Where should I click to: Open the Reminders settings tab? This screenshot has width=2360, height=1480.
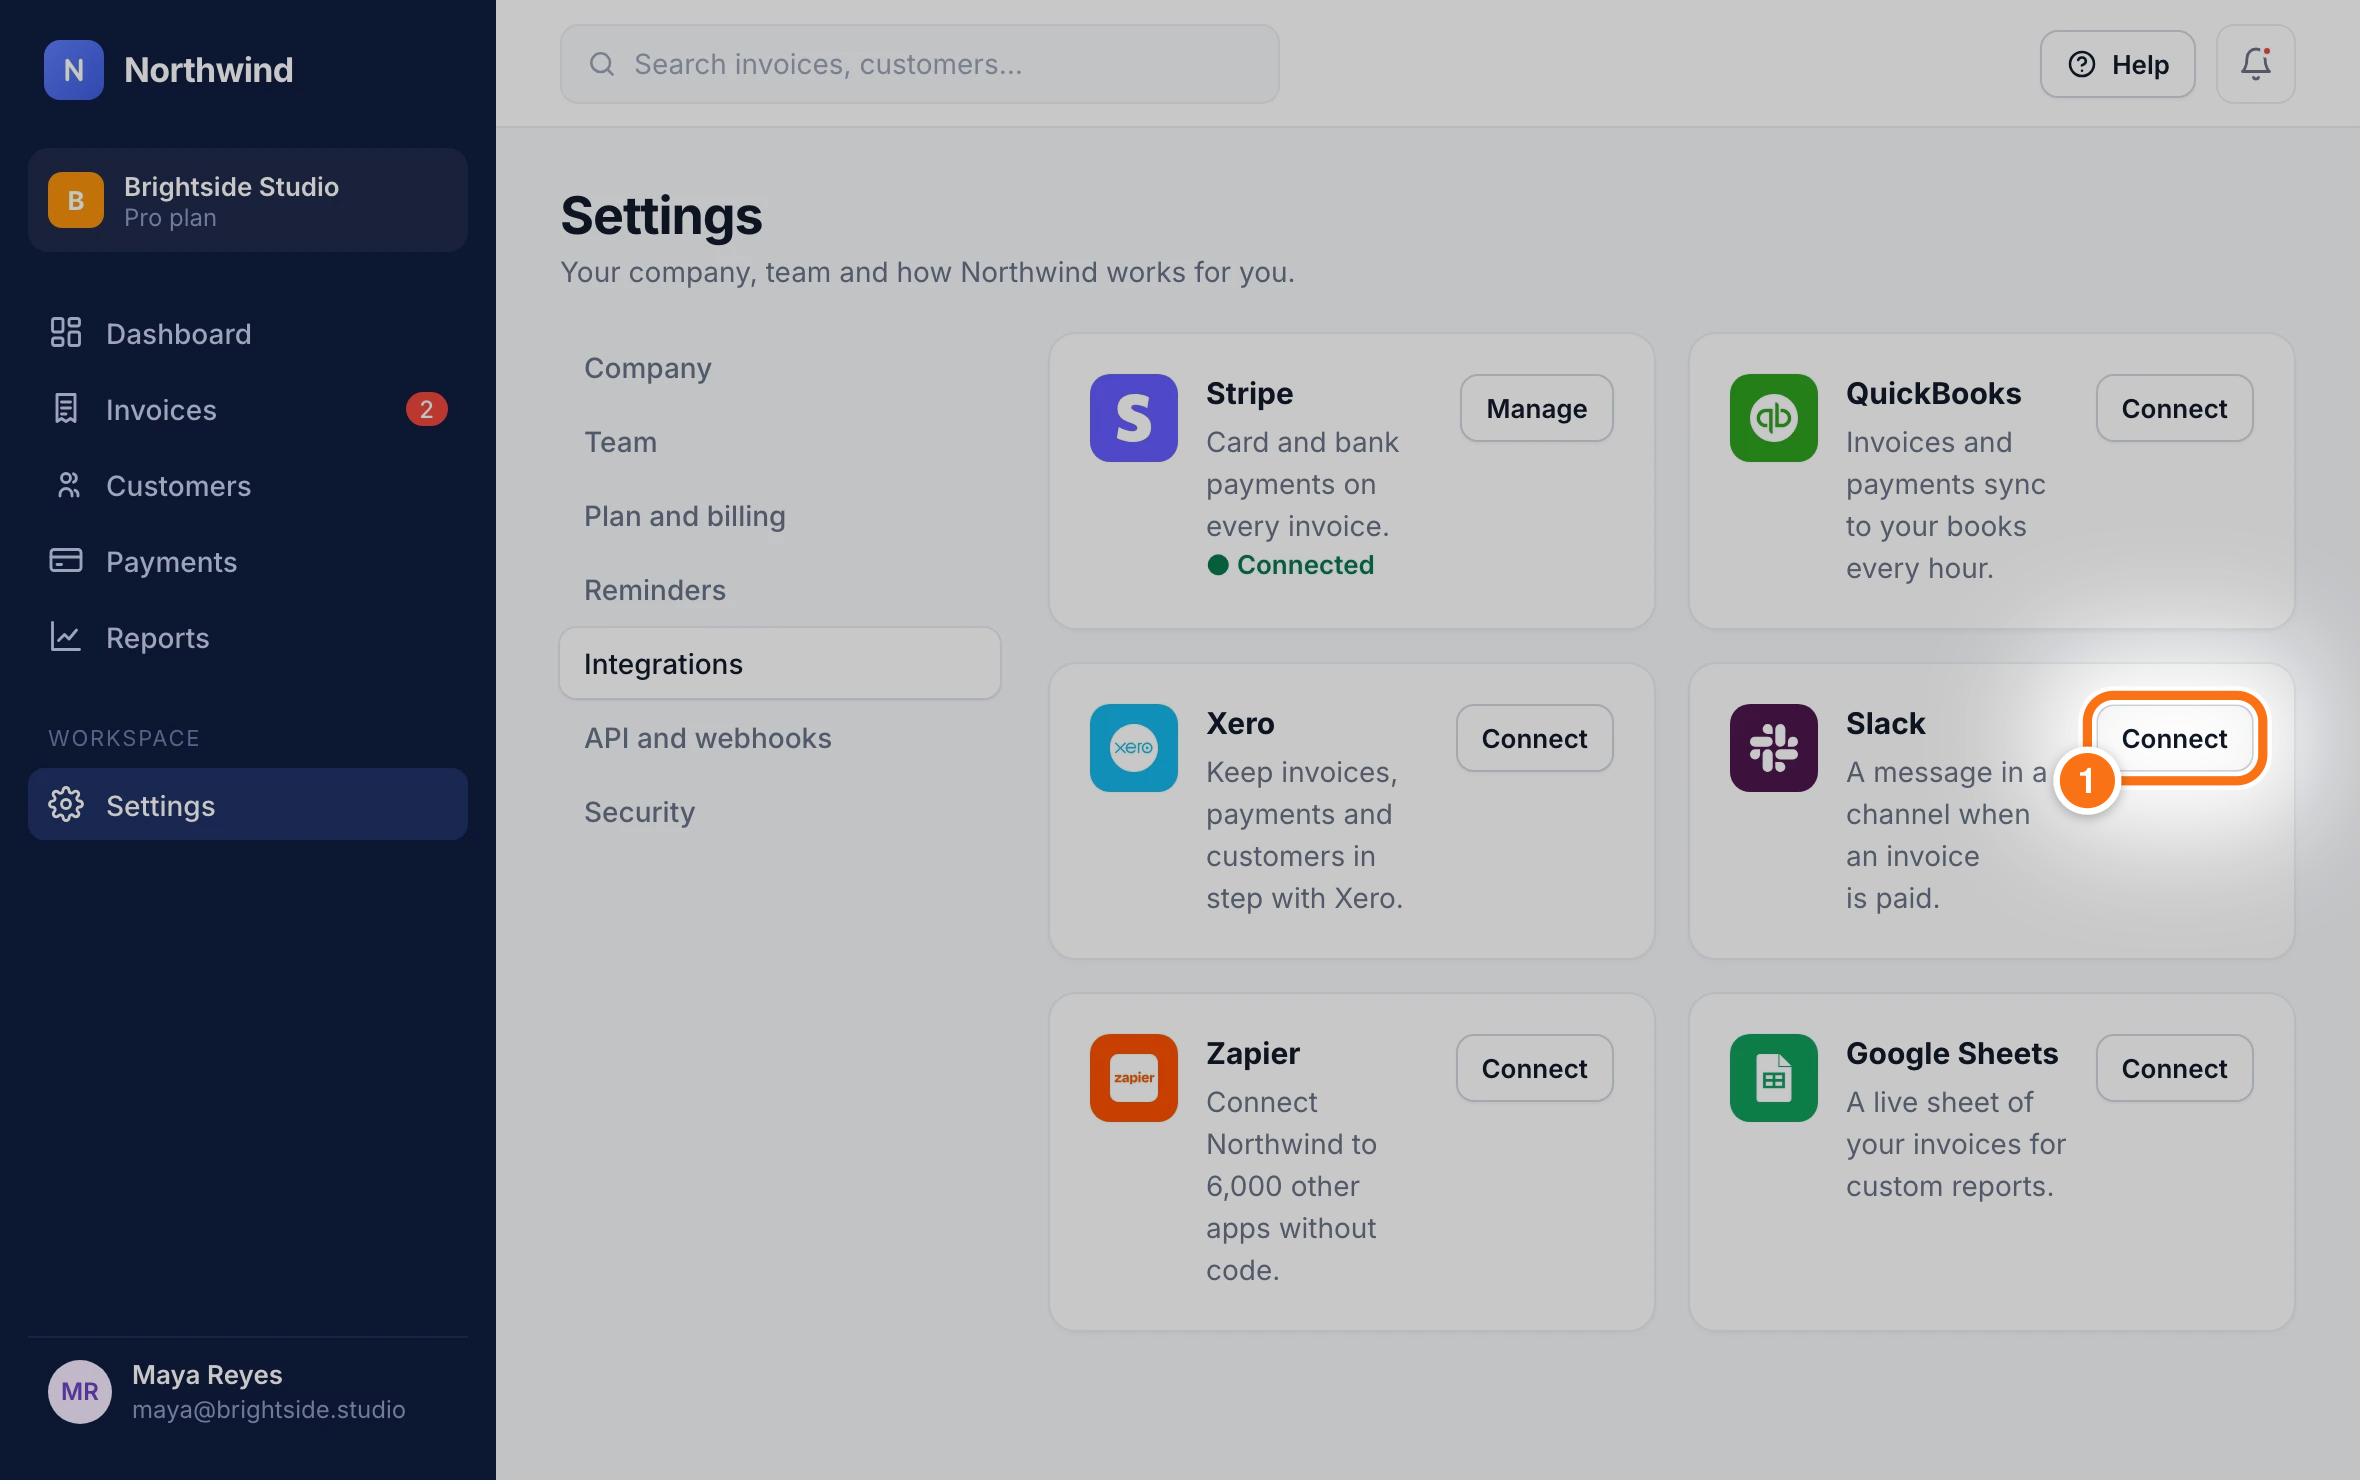click(x=780, y=590)
